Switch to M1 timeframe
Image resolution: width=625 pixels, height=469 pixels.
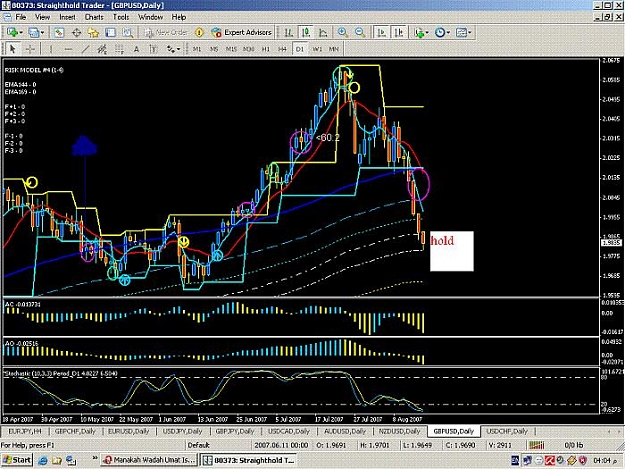(197, 49)
